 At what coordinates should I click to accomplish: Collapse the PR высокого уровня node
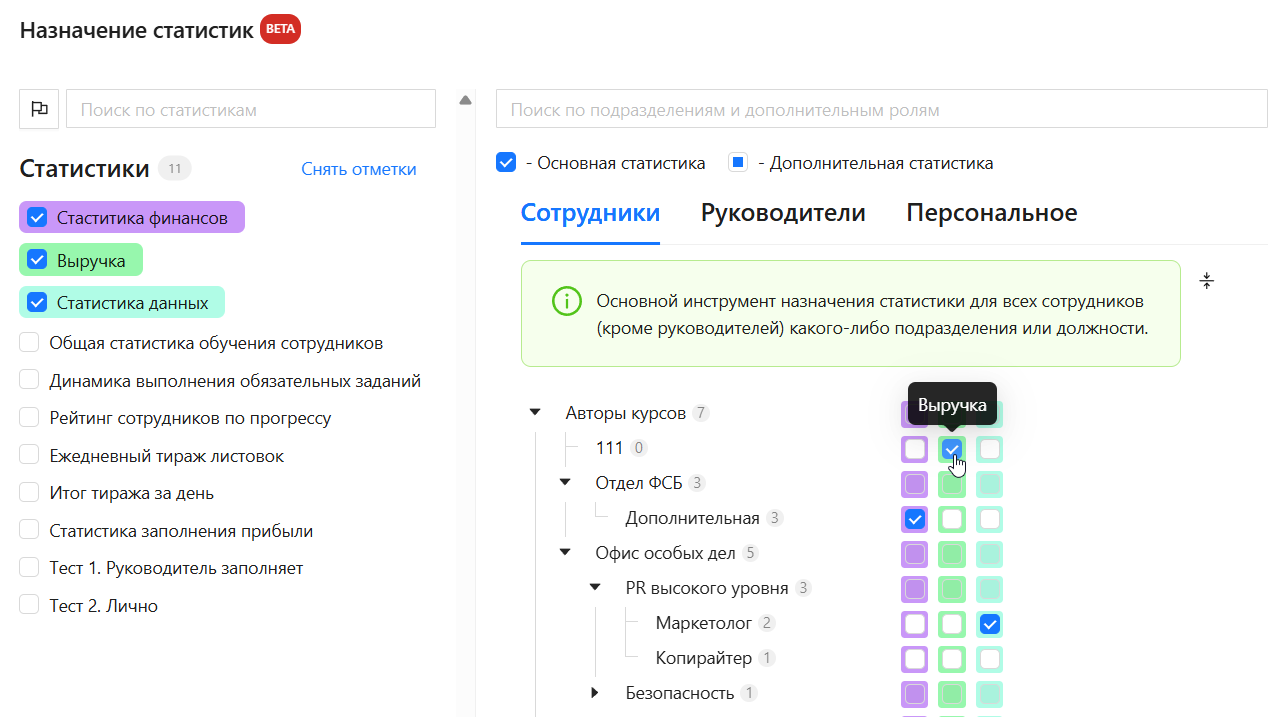(x=595, y=588)
